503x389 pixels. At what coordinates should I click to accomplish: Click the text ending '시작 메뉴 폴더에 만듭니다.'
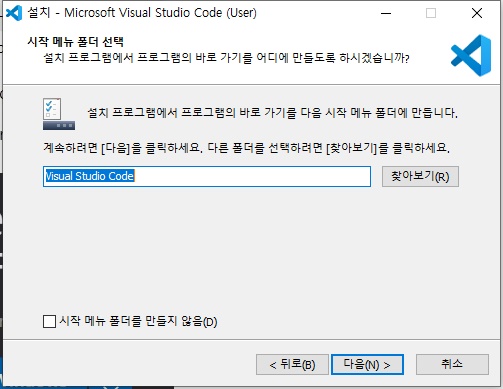coord(273,113)
